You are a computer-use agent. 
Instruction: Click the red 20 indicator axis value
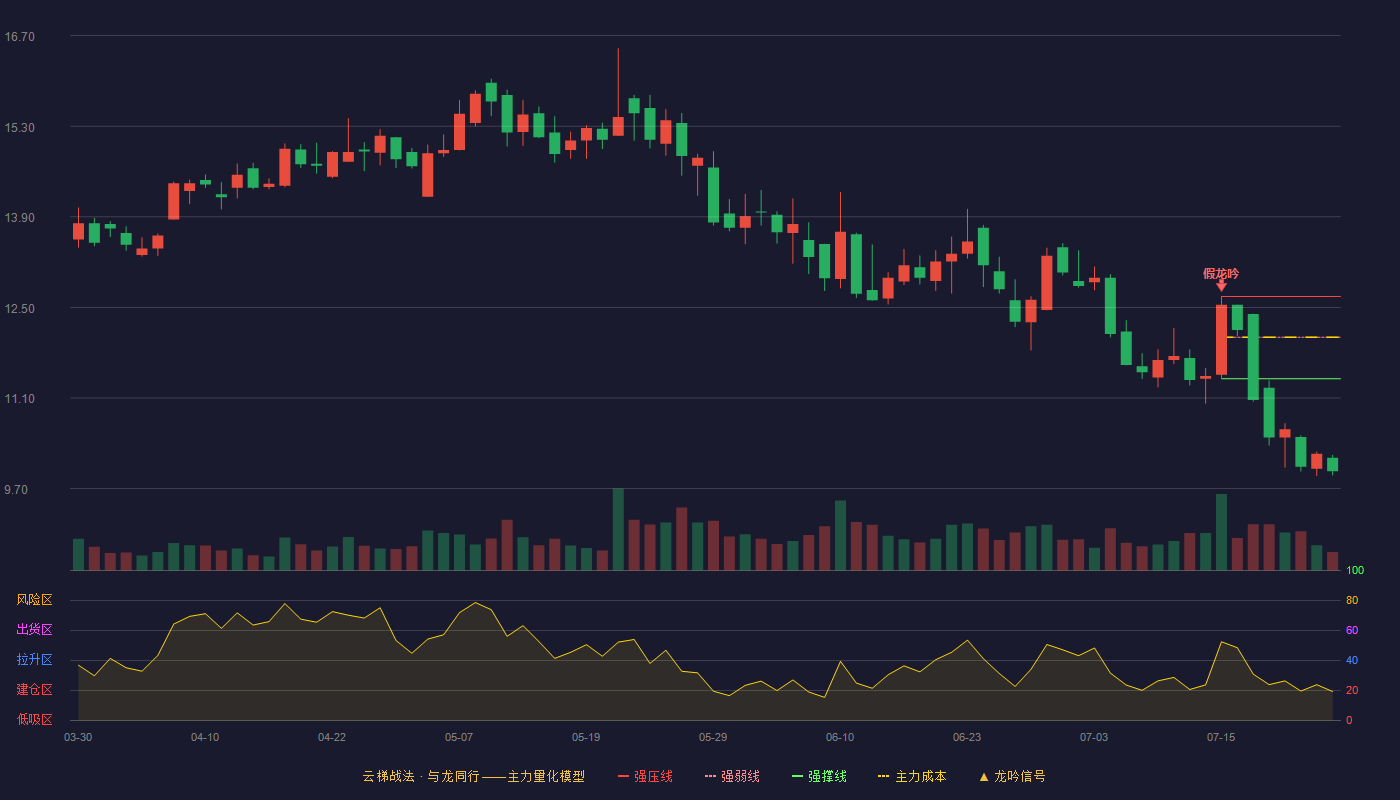[1352, 690]
